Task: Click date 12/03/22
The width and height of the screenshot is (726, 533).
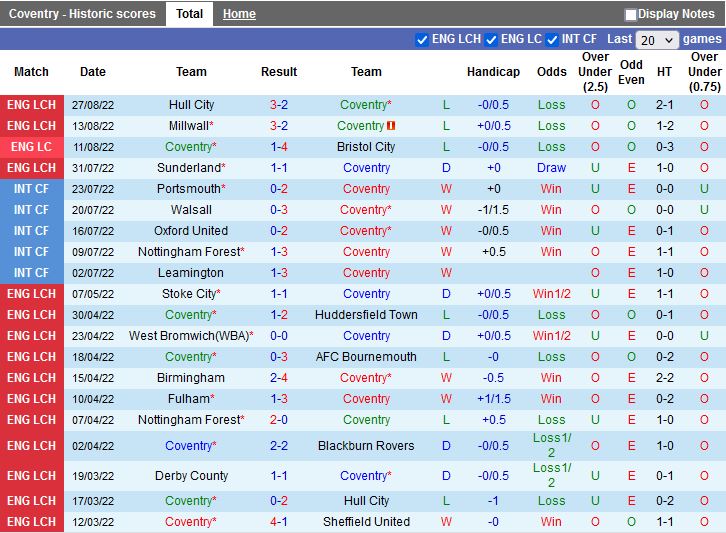Action: pyautogui.click(x=93, y=522)
